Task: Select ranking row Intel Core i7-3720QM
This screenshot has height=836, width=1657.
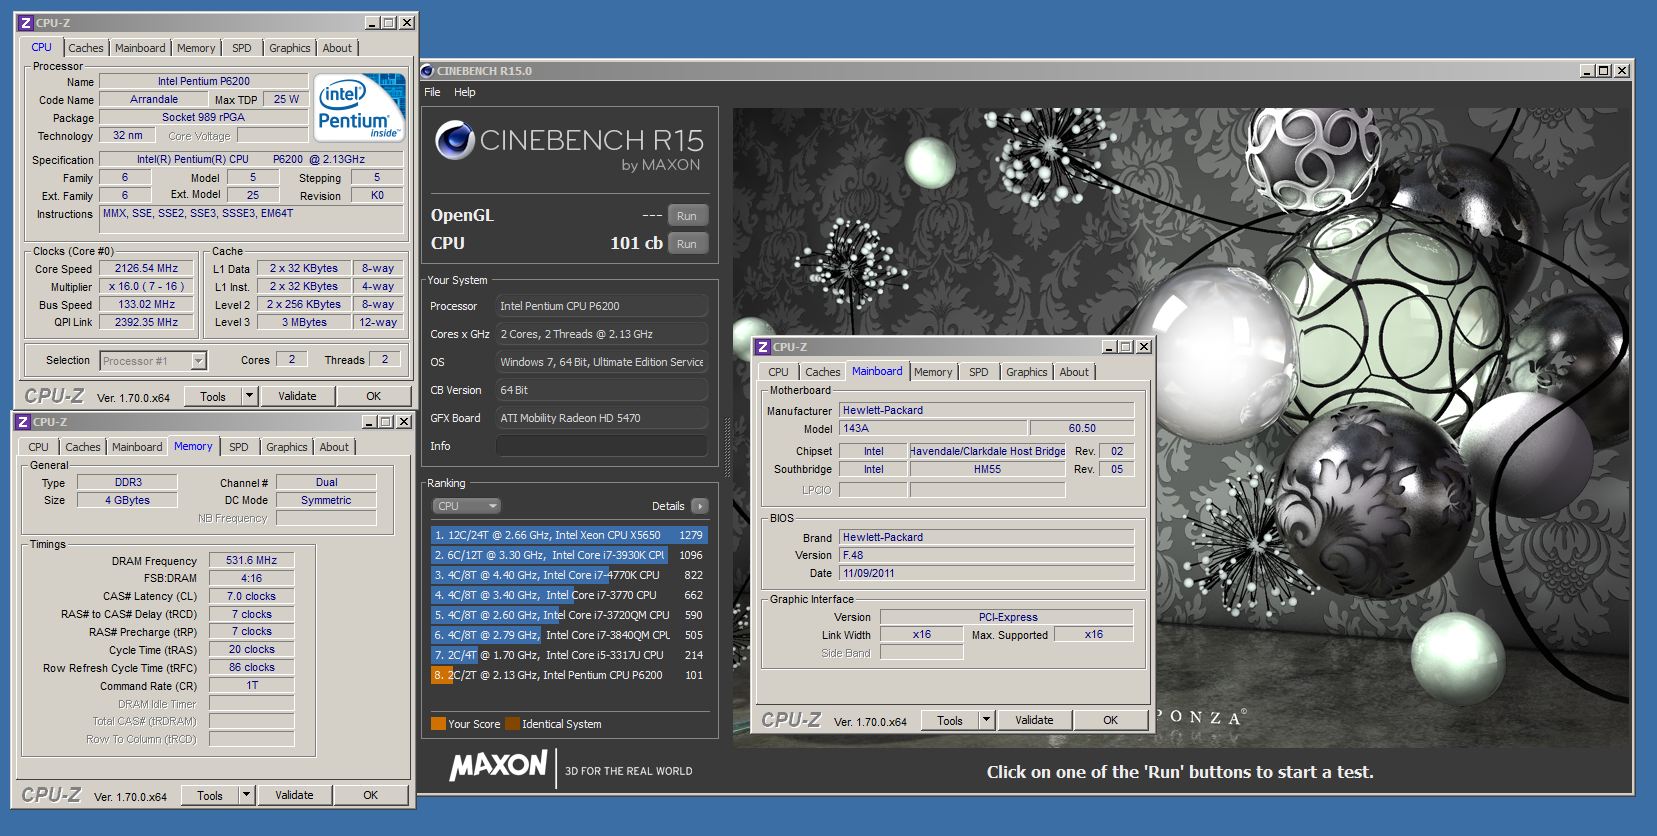Action: pyautogui.click(x=568, y=615)
